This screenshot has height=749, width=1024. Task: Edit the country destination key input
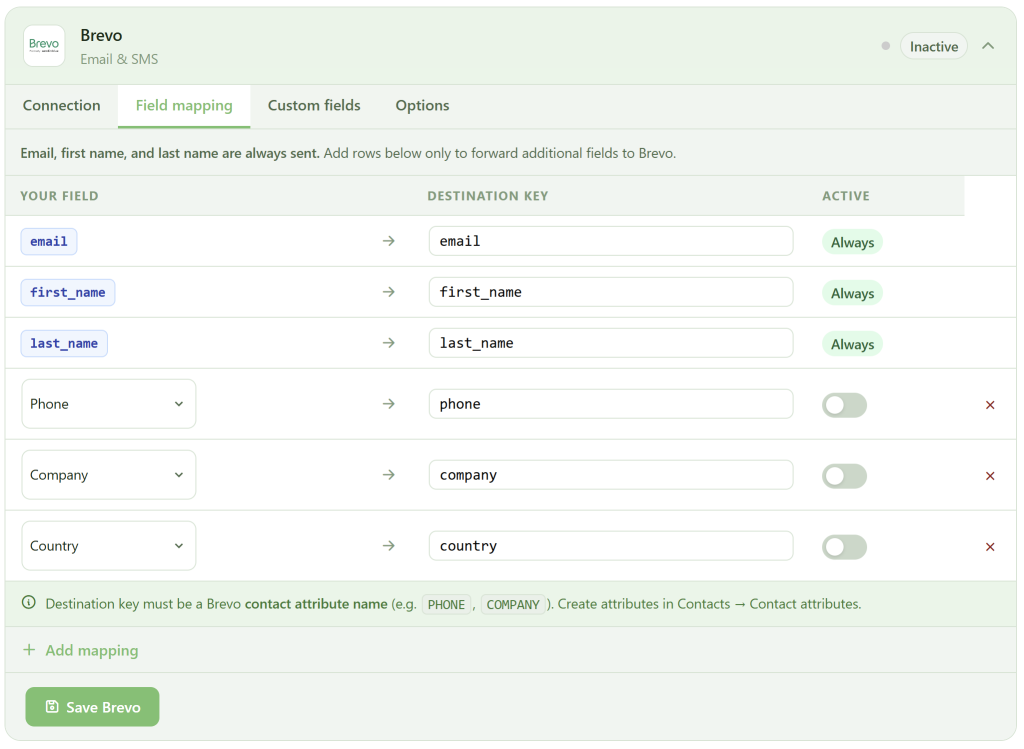pos(611,545)
